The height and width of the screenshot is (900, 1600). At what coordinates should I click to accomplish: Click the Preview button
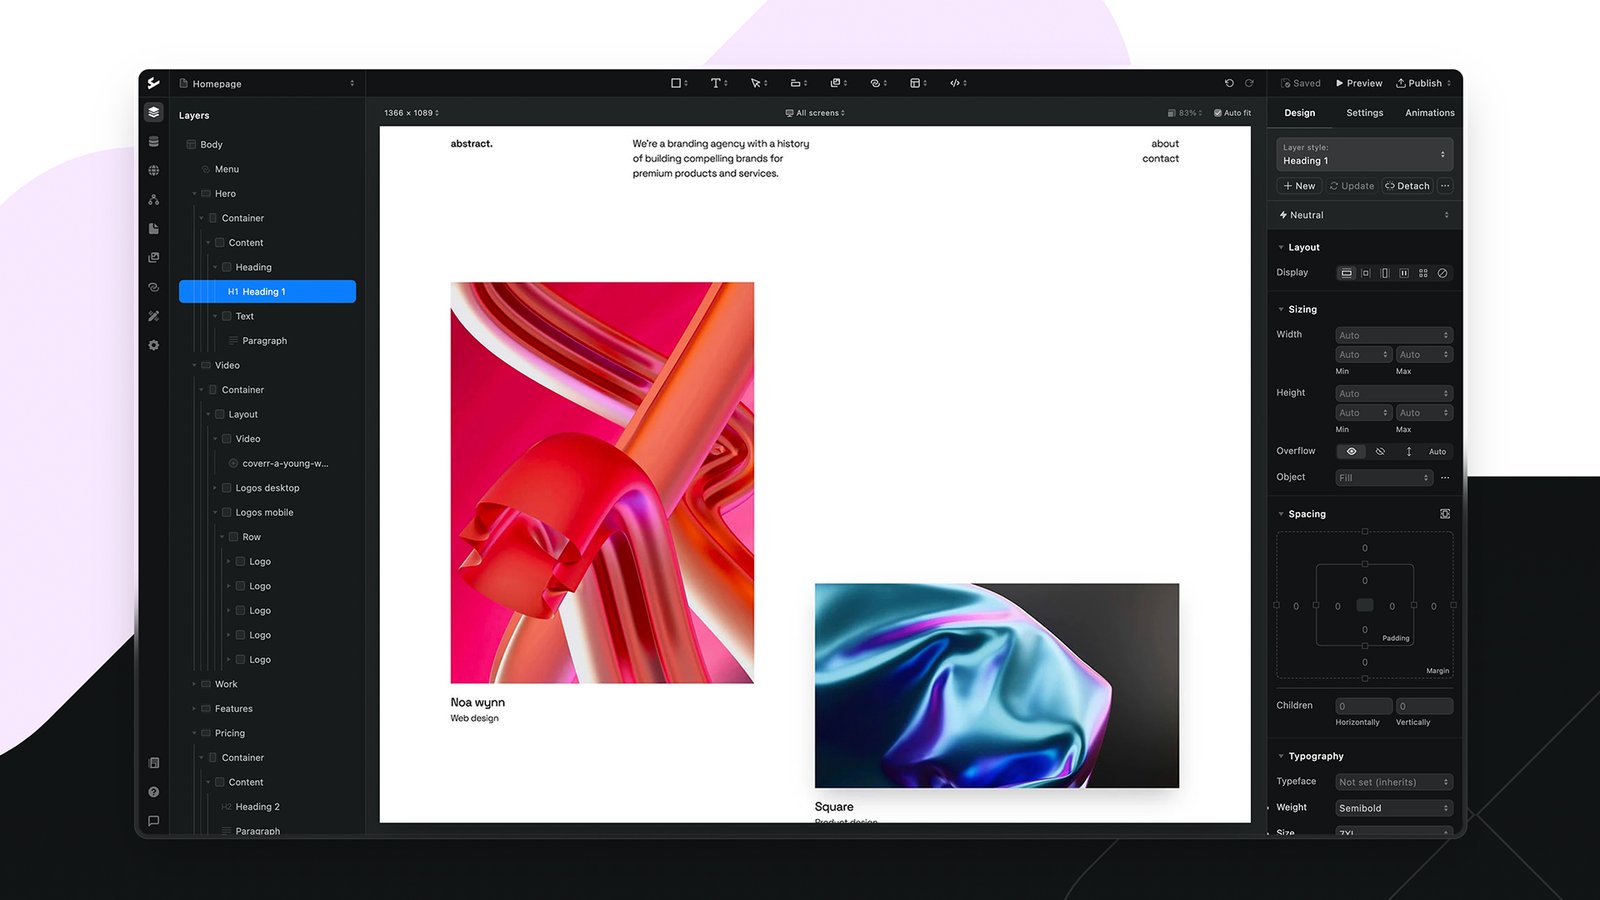tap(1359, 83)
